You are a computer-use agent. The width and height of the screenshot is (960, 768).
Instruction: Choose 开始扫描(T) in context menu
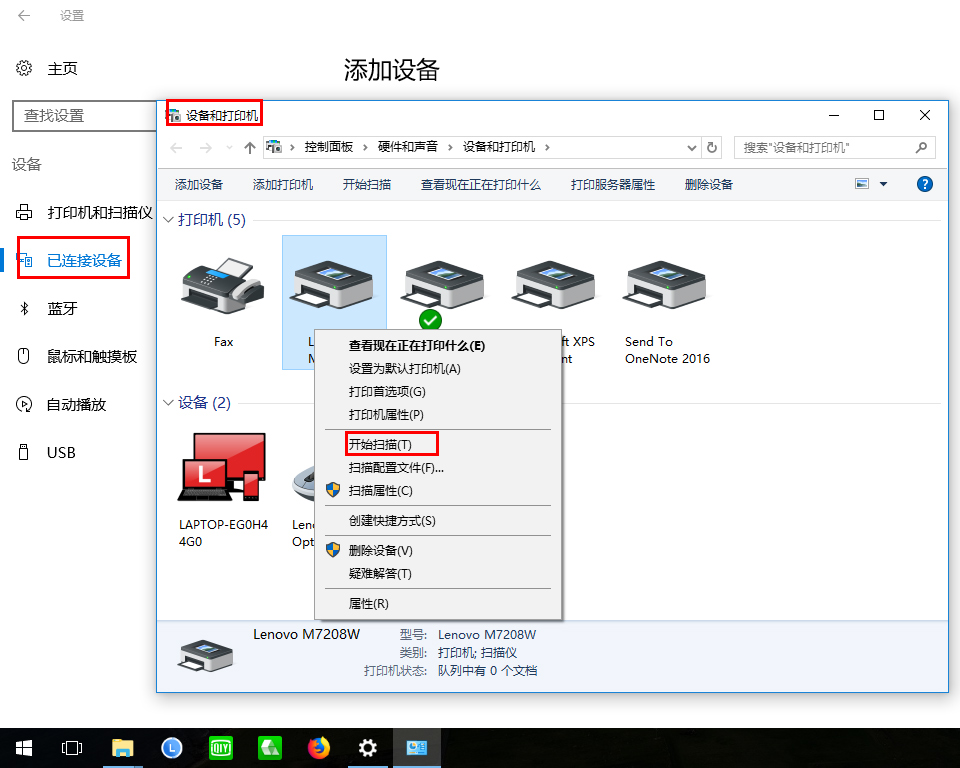[x=438, y=445]
